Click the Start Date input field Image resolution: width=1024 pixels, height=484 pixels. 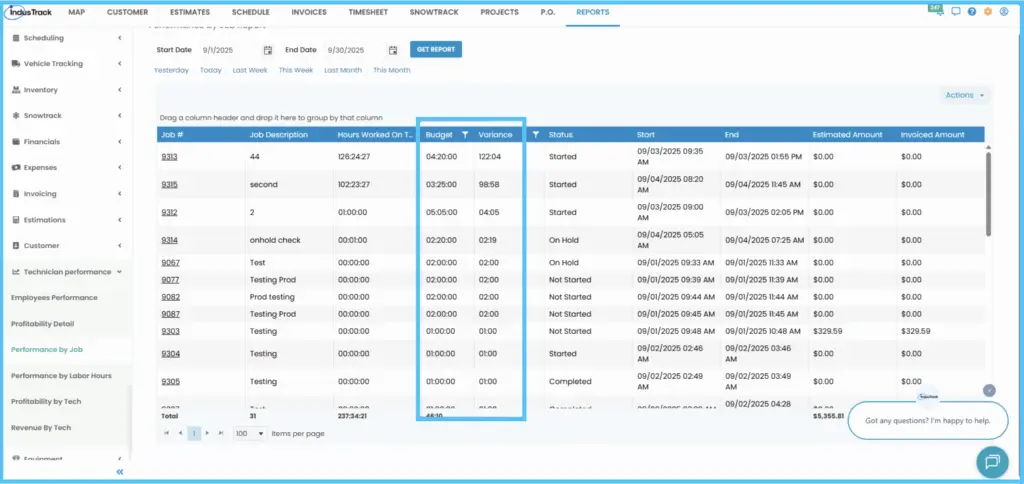point(229,50)
